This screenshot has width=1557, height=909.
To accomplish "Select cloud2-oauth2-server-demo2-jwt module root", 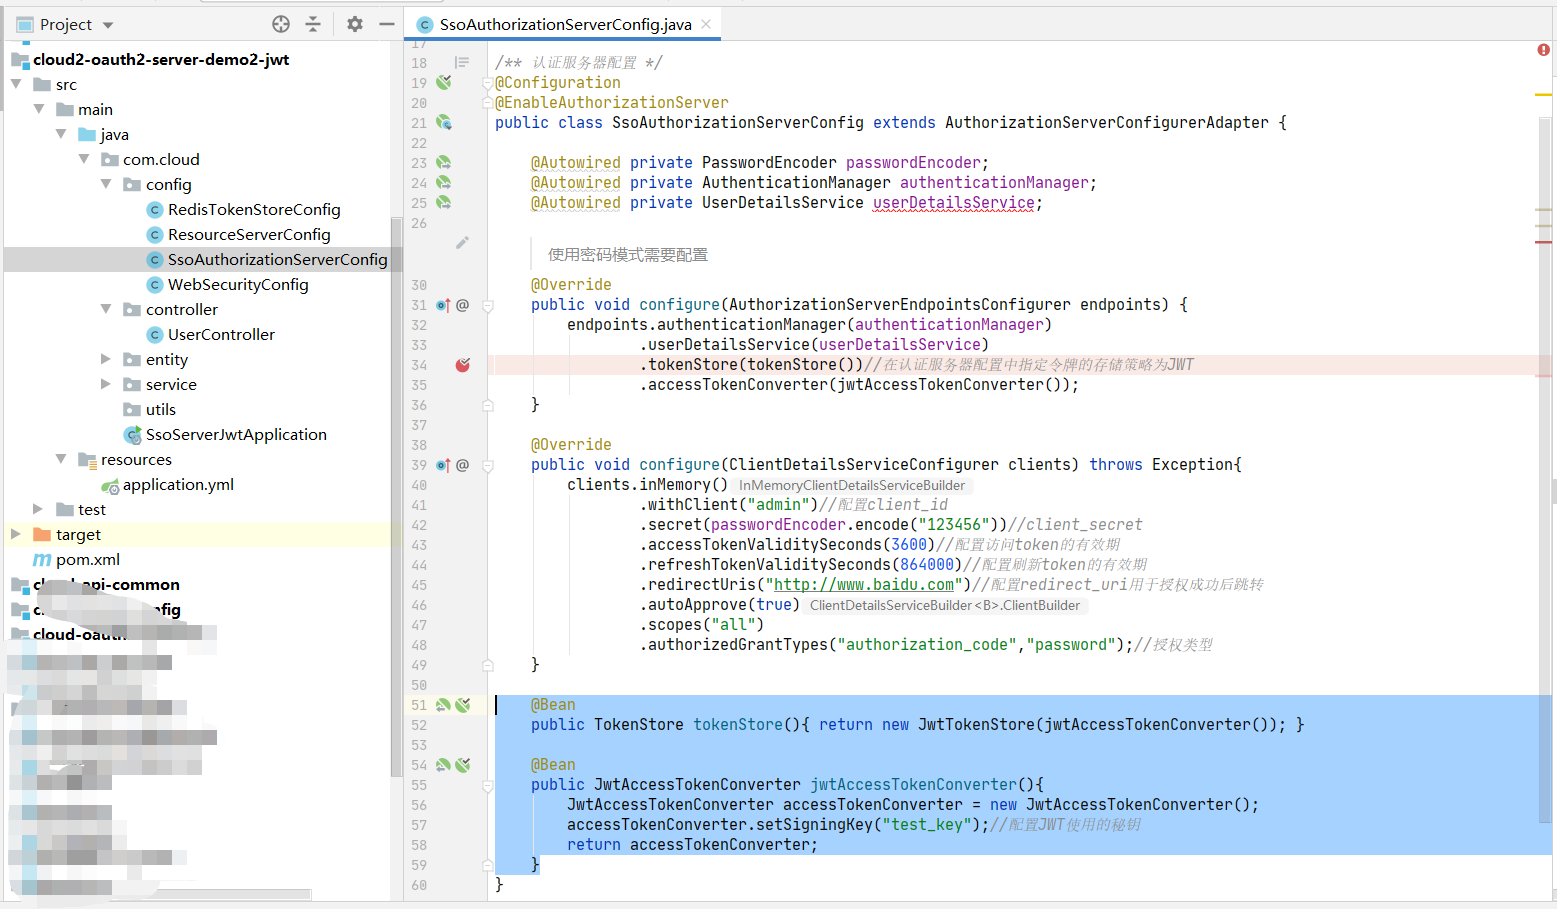I will tap(161, 59).
